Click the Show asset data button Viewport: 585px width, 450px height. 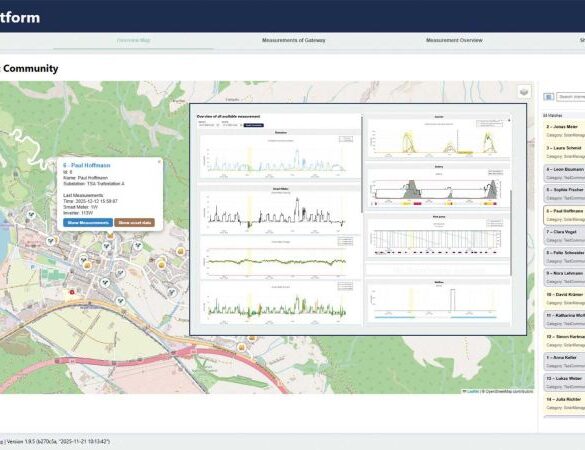coord(134,222)
